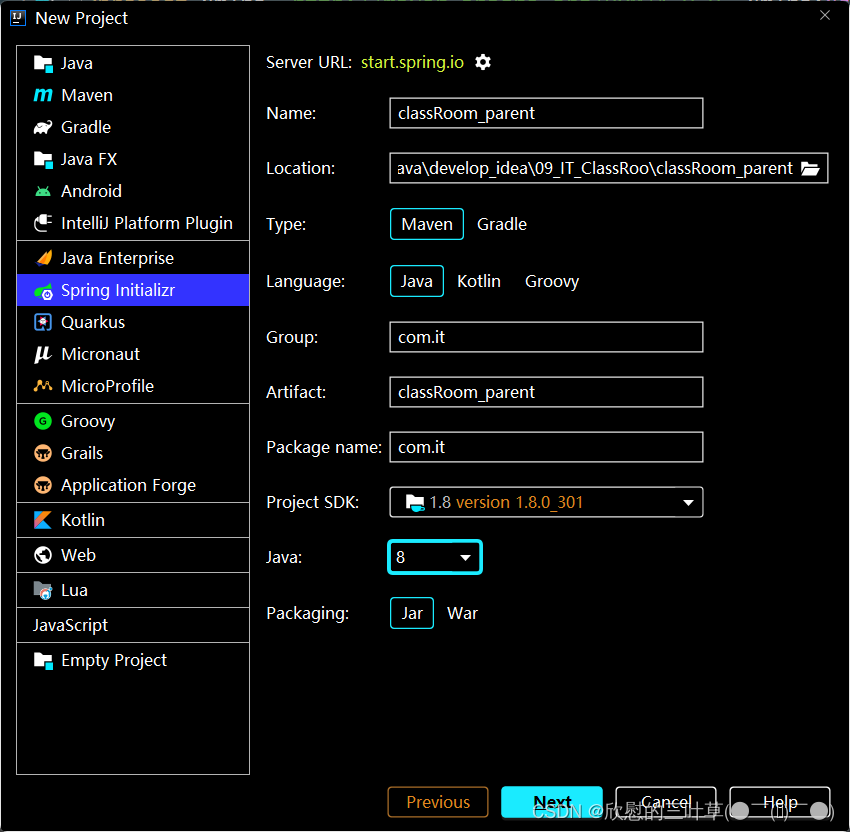
Task: Open the start.spring.io server link
Action: (x=412, y=62)
